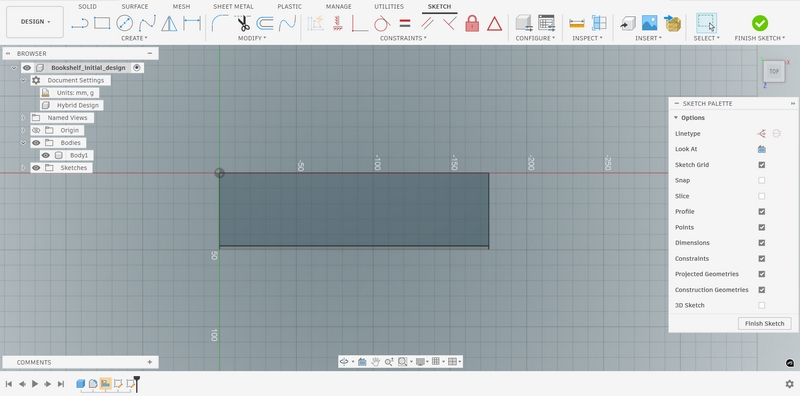Toggle the Points checkbox
The width and height of the screenshot is (800, 396).
[762, 227]
